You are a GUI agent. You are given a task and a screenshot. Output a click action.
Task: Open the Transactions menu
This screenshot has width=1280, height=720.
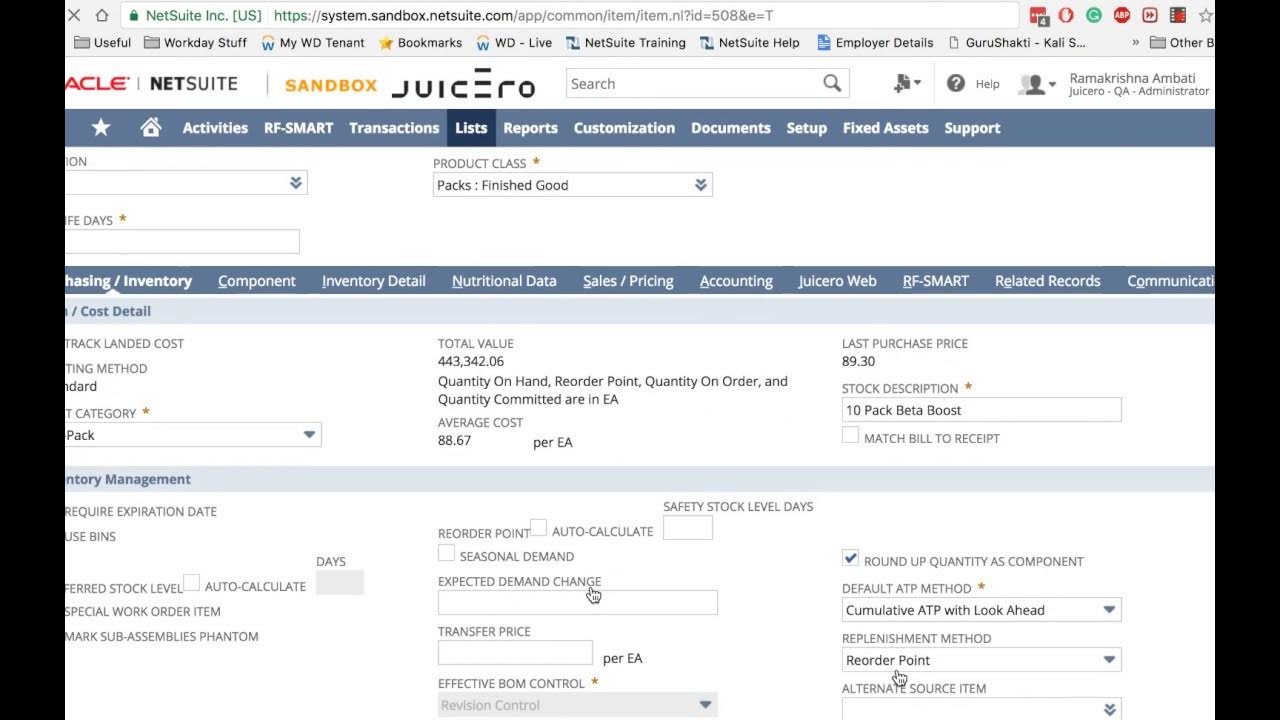pyautogui.click(x=394, y=128)
